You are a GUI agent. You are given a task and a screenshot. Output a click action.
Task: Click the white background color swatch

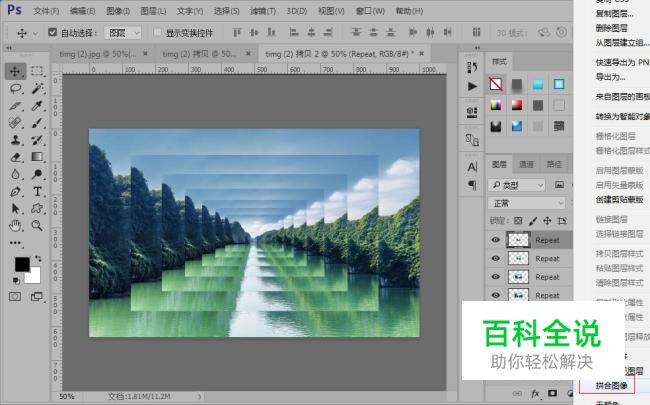(x=35, y=278)
